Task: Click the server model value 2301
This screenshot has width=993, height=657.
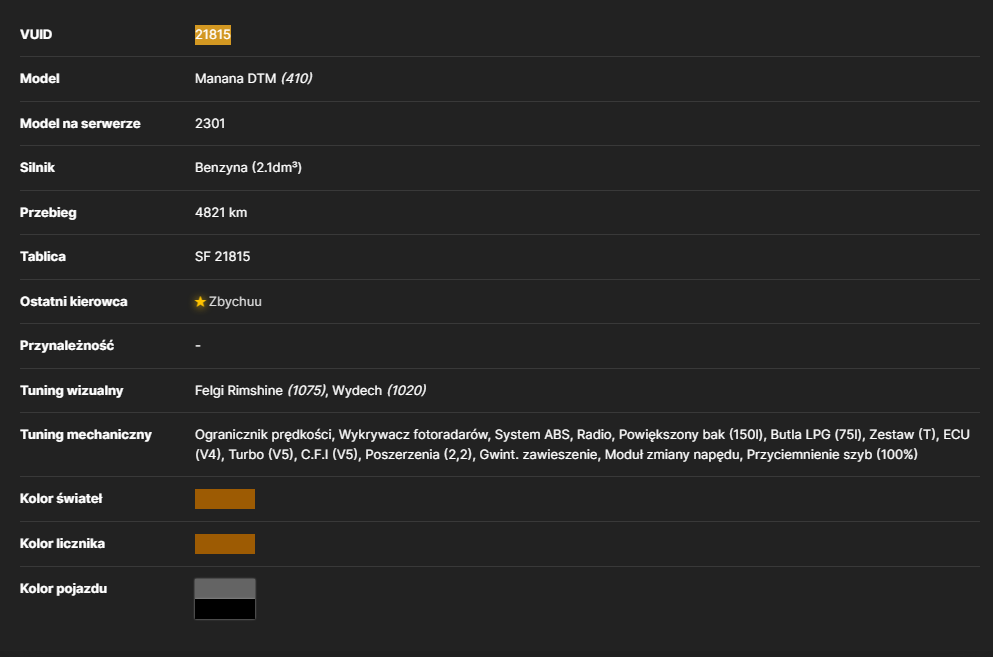Action: (x=210, y=124)
